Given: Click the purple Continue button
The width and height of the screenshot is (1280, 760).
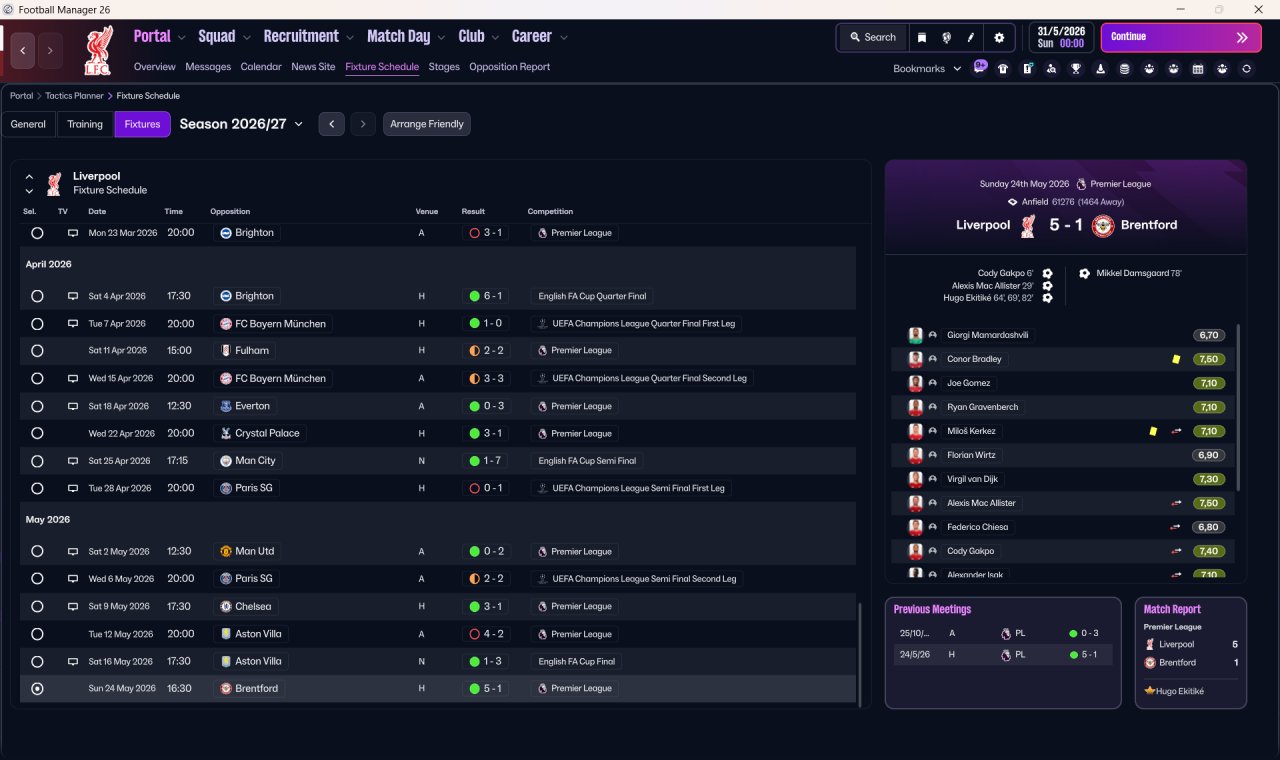Looking at the screenshot, I should [x=1181, y=38].
